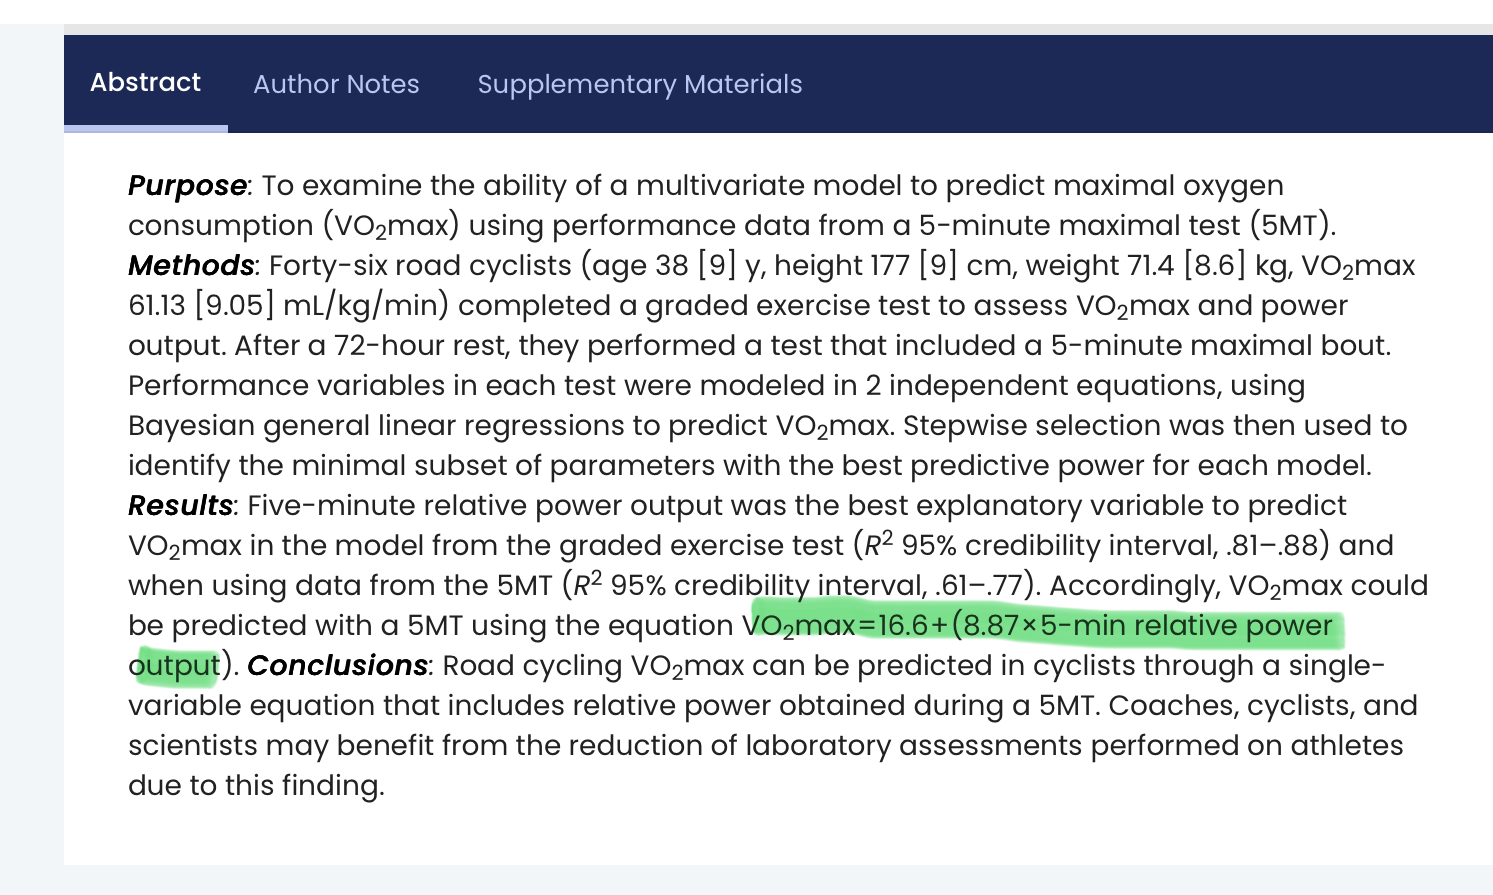Screen dimensions: 1493x895
Task: Open the Supplementary Materials tab
Action: coord(639,84)
